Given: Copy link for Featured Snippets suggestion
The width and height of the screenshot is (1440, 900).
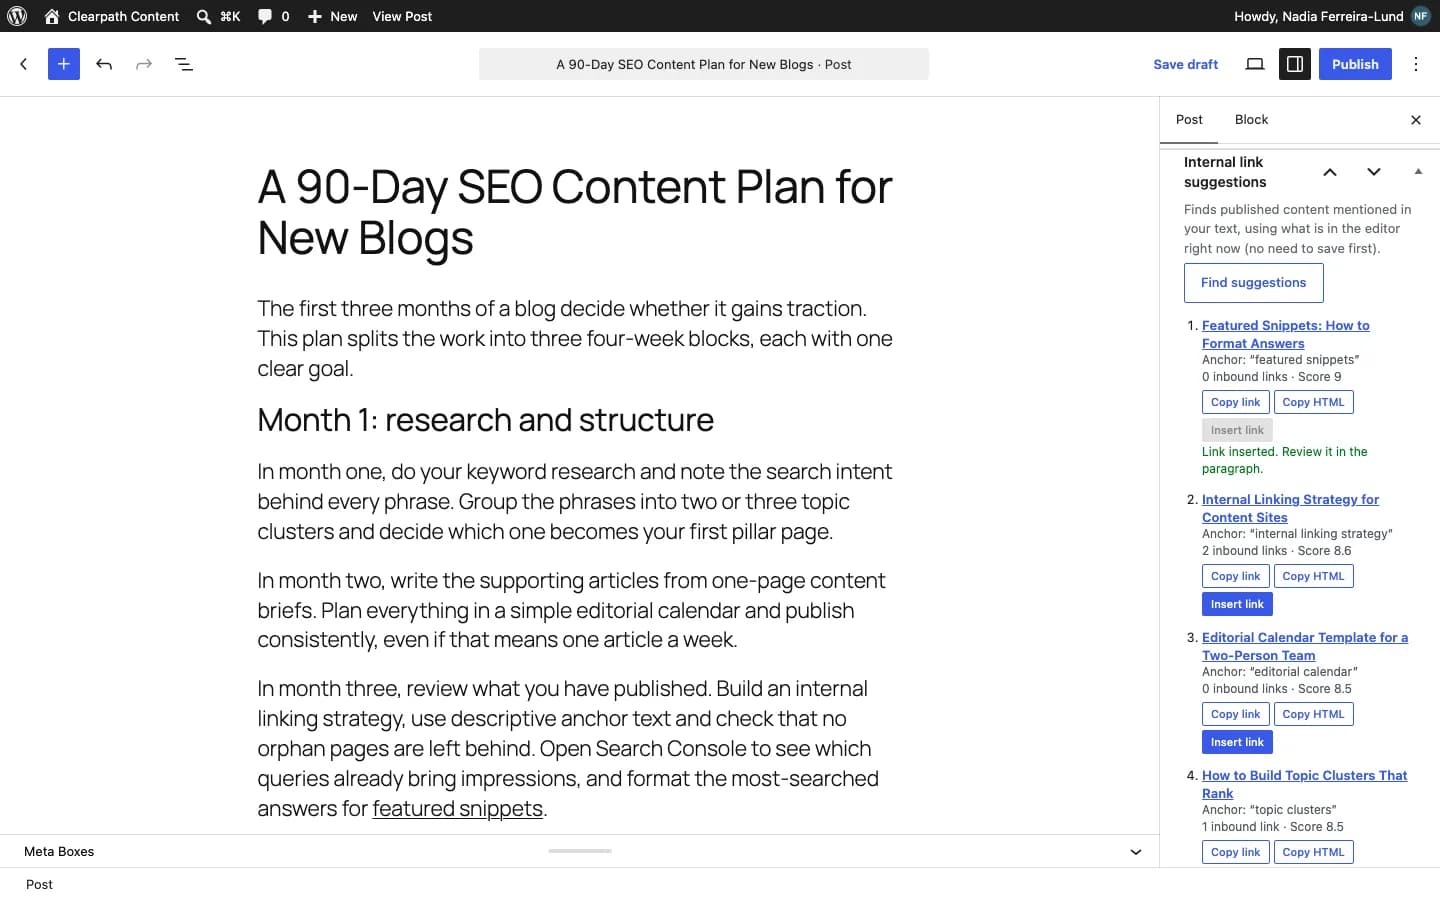Looking at the screenshot, I should (x=1236, y=402).
